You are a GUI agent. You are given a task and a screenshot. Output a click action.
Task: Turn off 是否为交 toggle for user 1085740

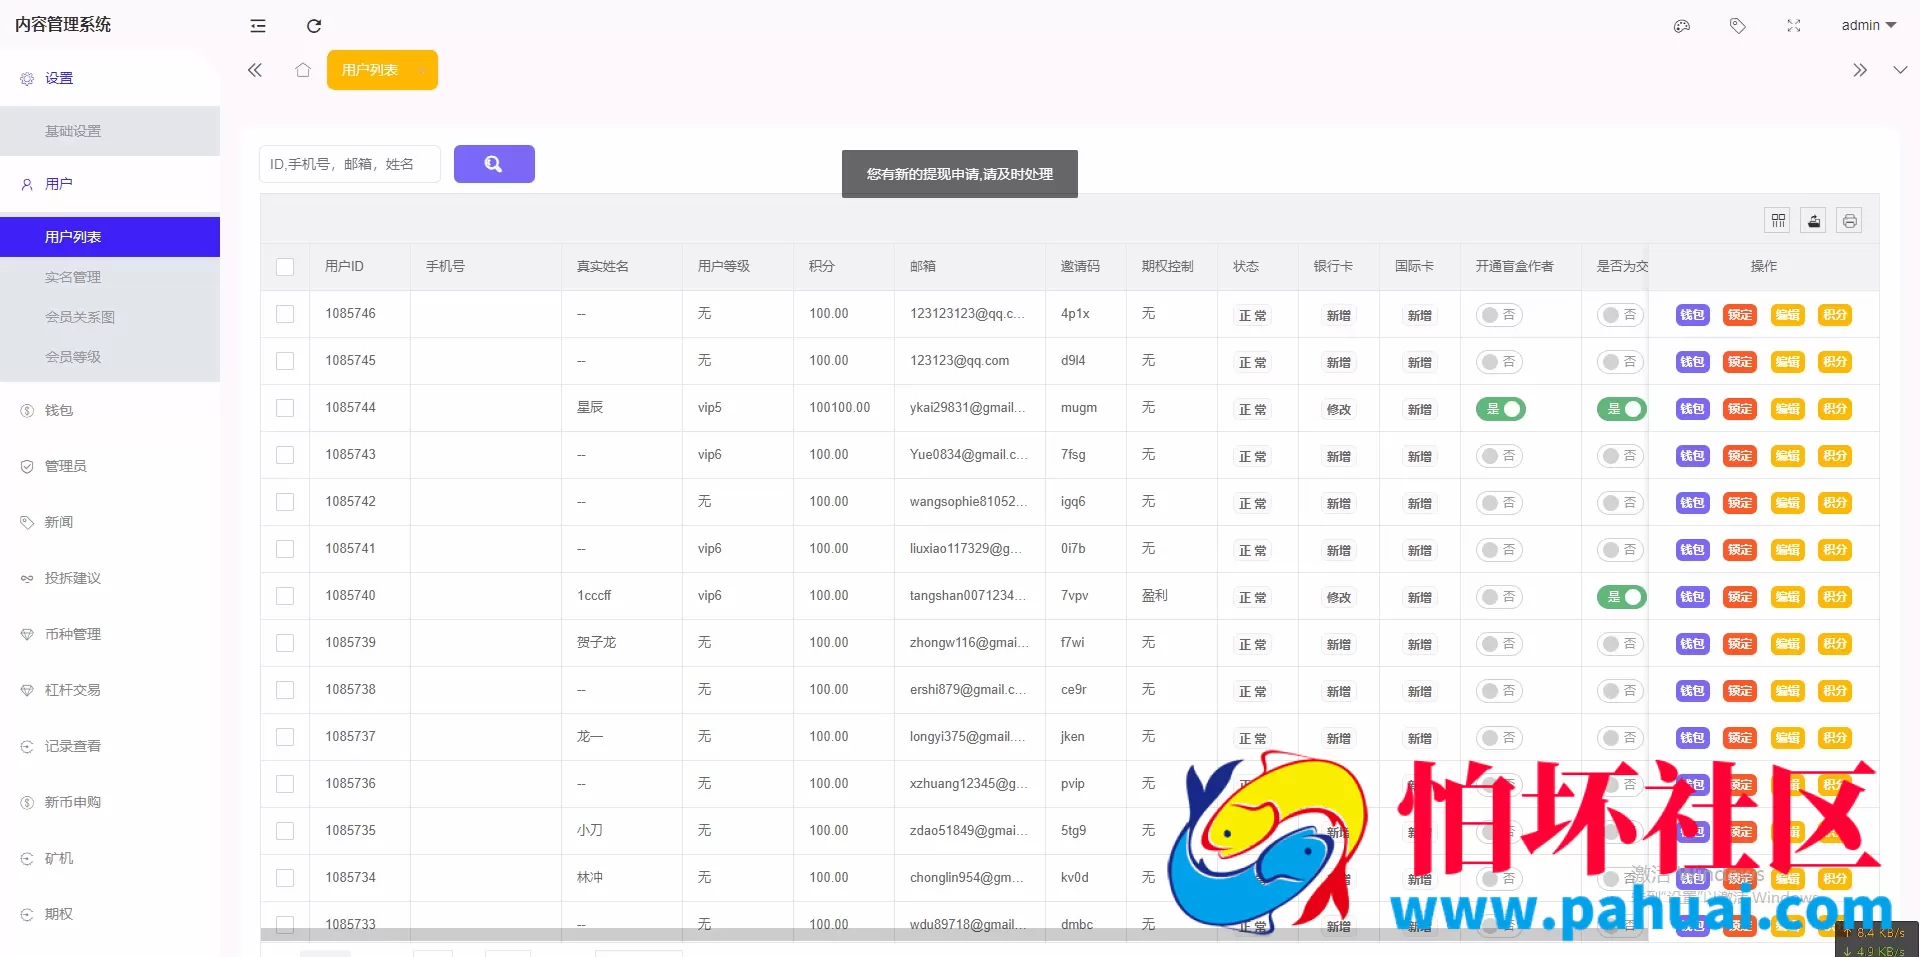1621,597
